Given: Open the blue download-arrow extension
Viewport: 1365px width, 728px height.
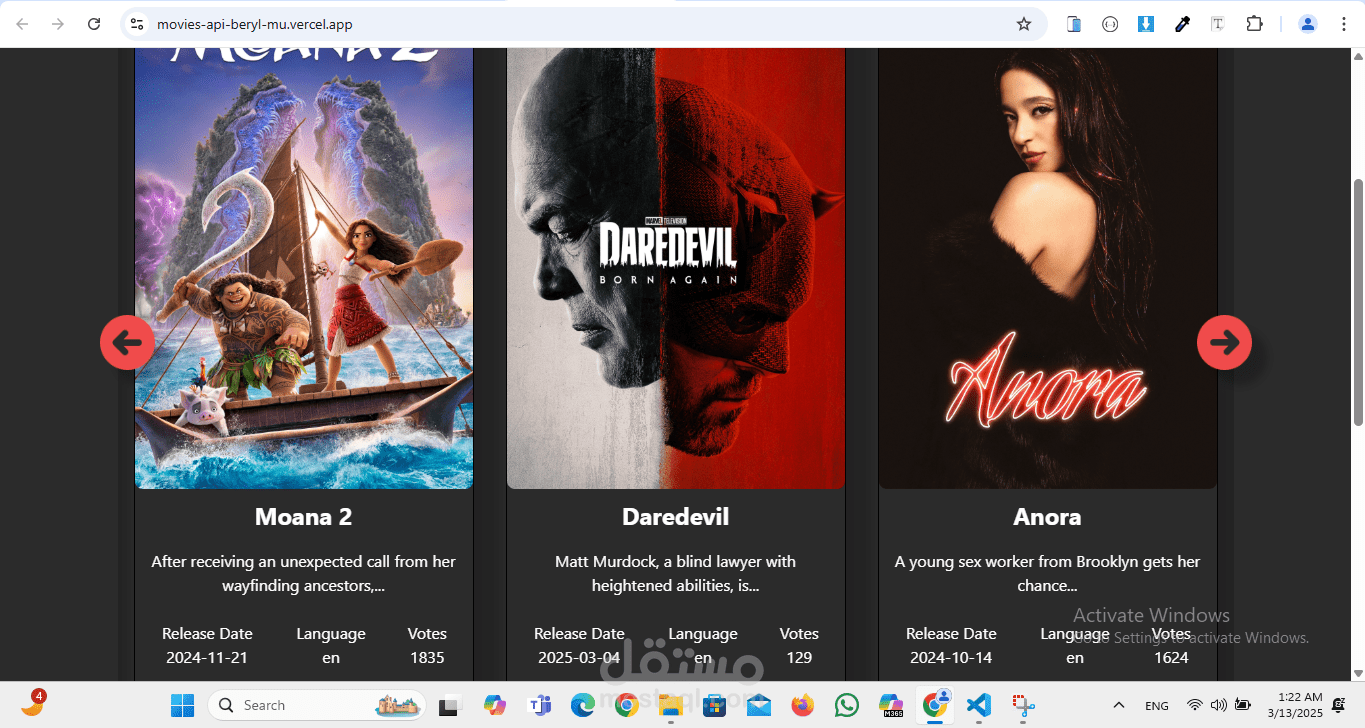Looking at the screenshot, I should point(1146,24).
